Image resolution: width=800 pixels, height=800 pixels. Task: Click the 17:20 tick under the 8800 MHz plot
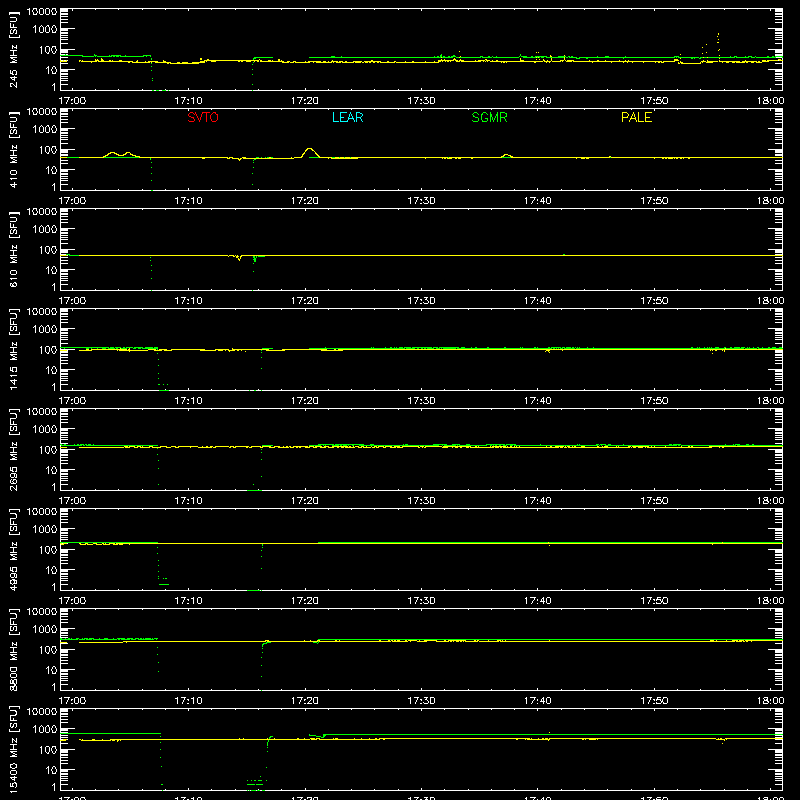coord(305,701)
